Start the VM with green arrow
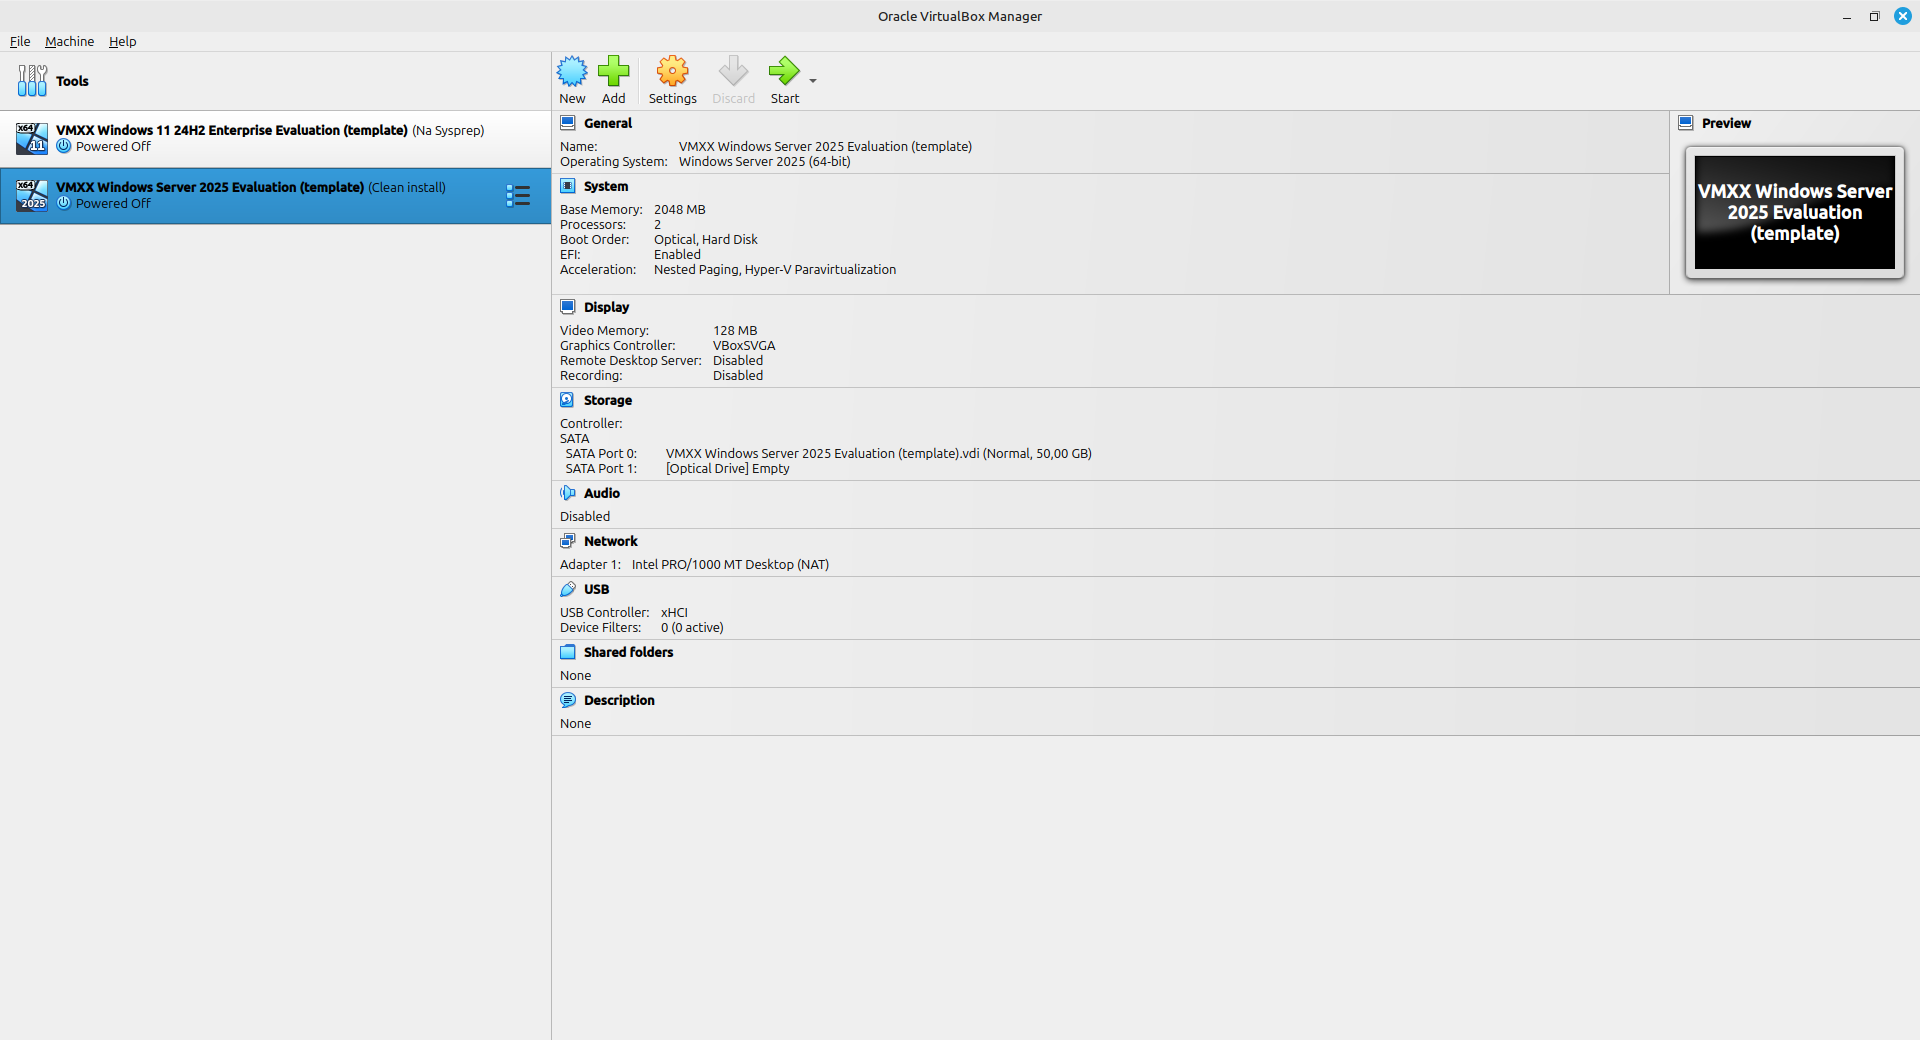Viewport: 1920px width, 1040px height. pyautogui.click(x=784, y=72)
